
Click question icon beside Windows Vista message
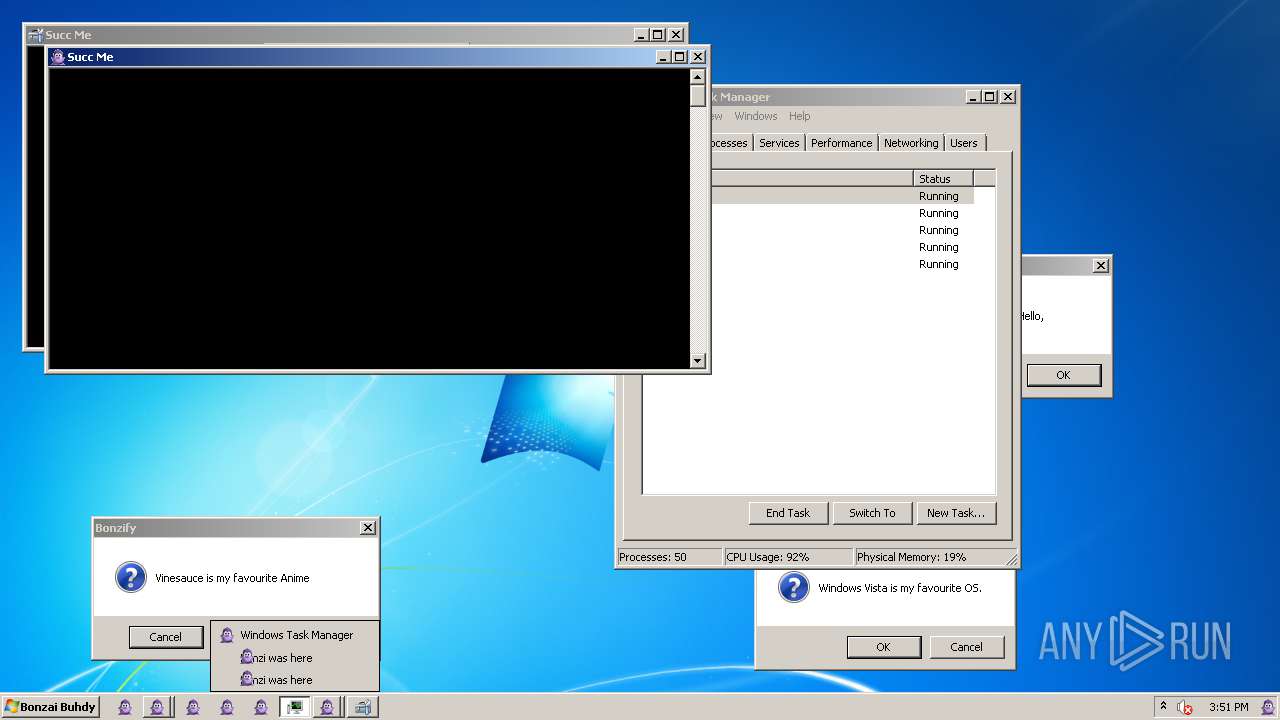pyautogui.click(x=793, y=587)
